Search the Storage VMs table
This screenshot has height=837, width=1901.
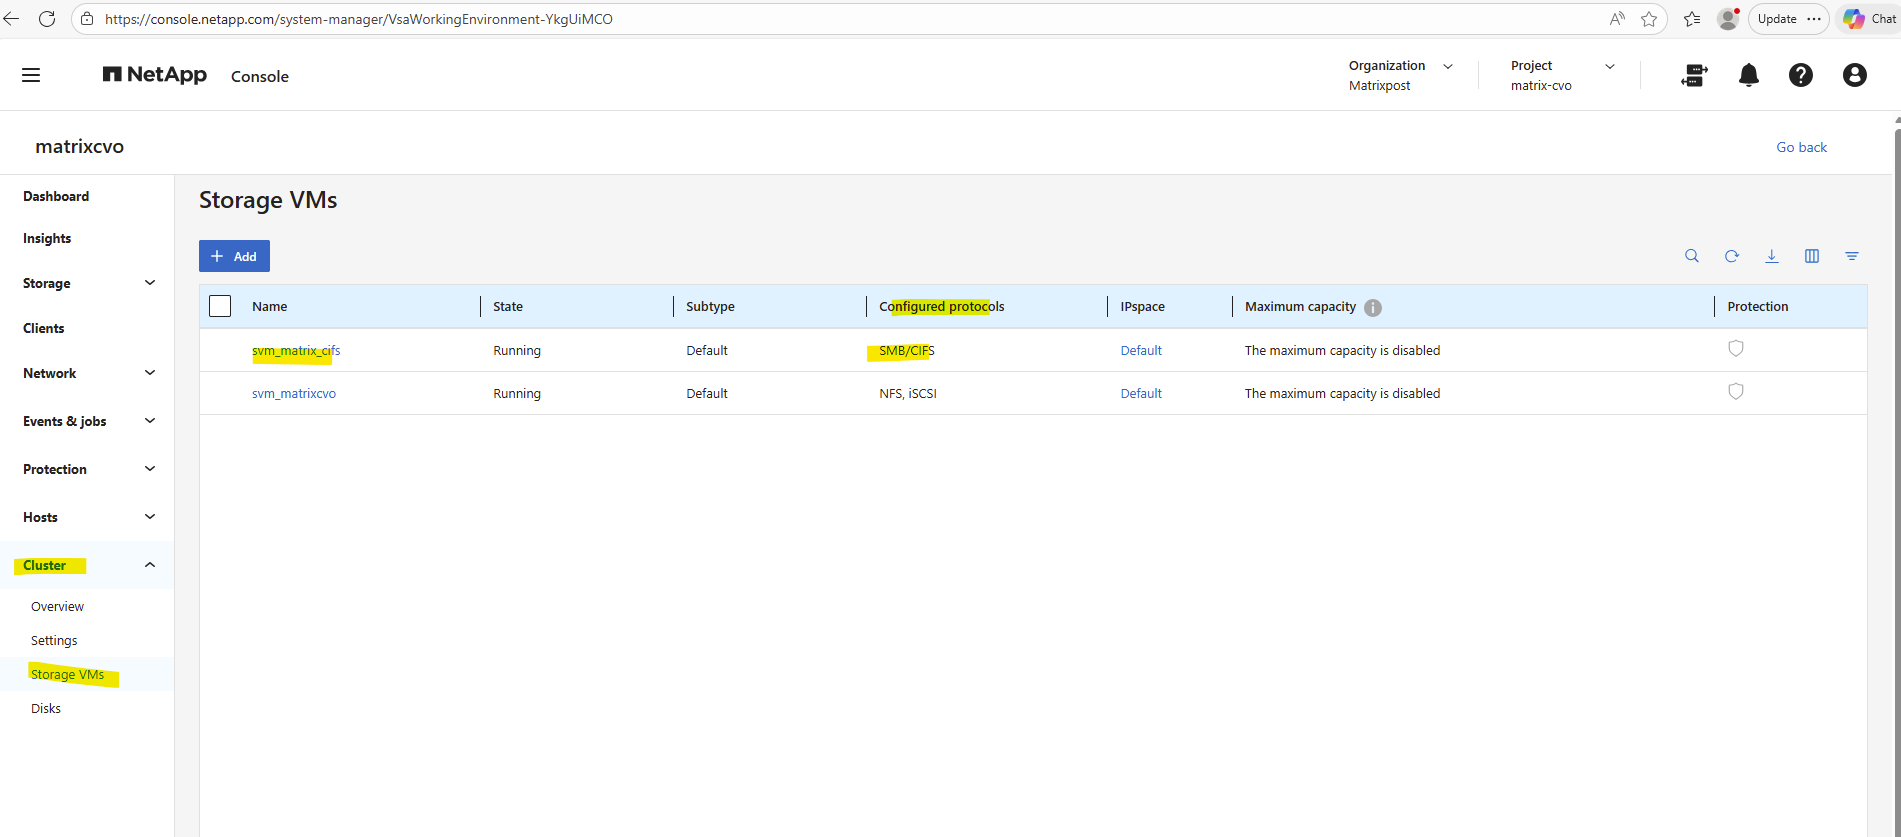click(1691, 256)
